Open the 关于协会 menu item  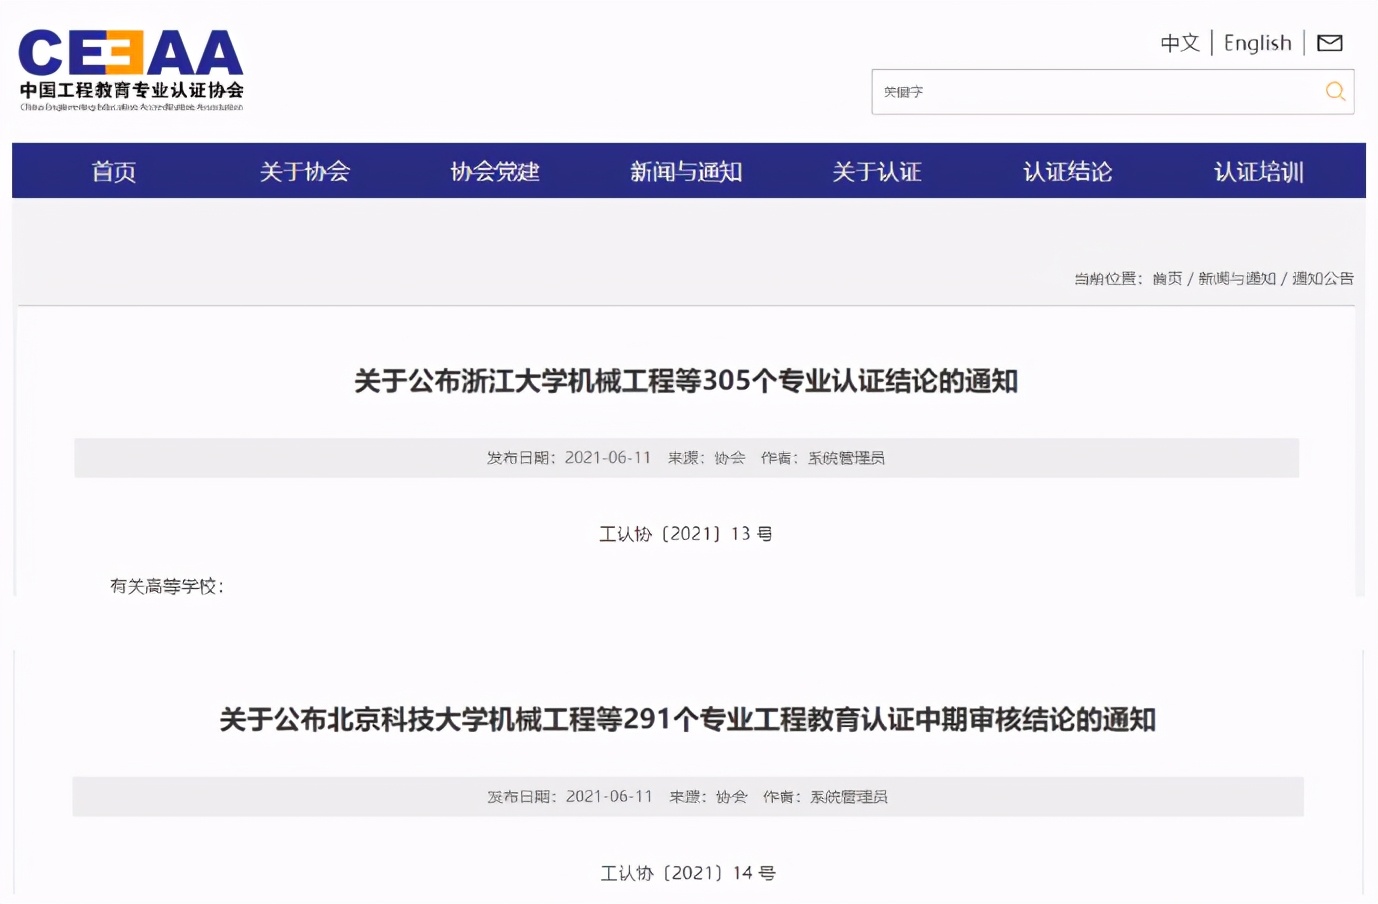pos(305,171)
